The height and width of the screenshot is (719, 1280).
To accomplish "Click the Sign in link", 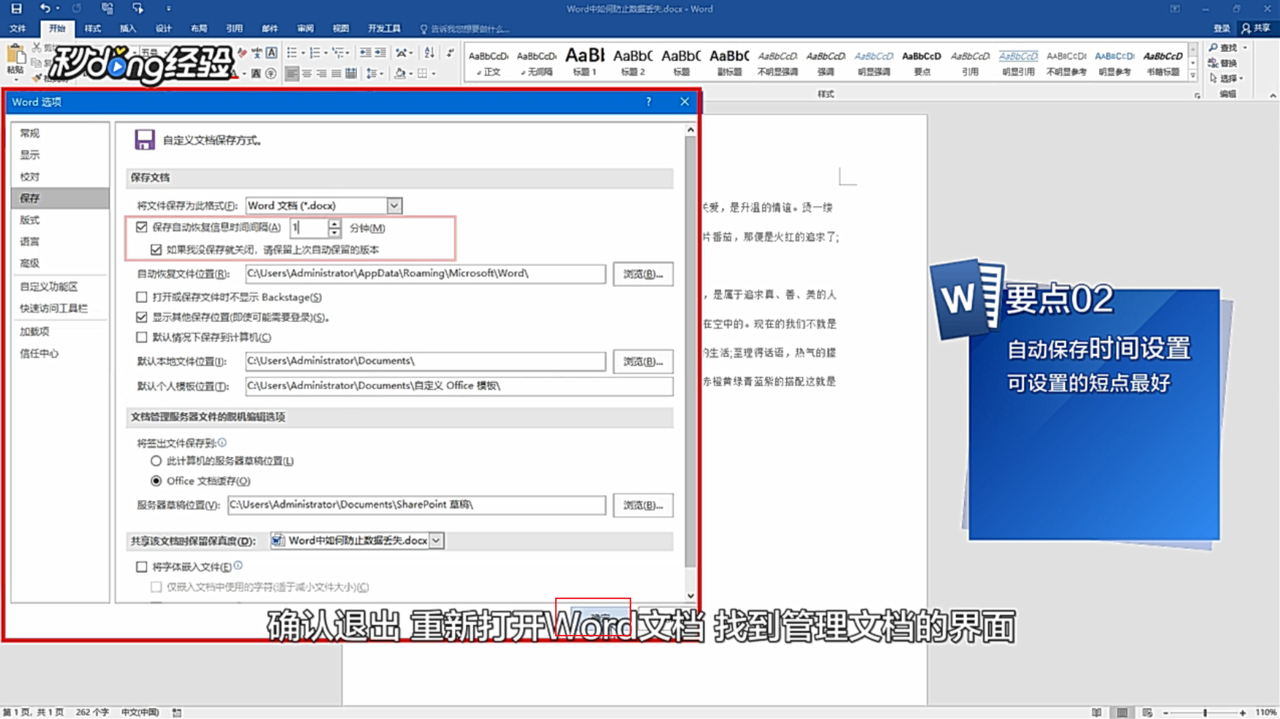I will pyautogui.click(x=1222, y=28).
